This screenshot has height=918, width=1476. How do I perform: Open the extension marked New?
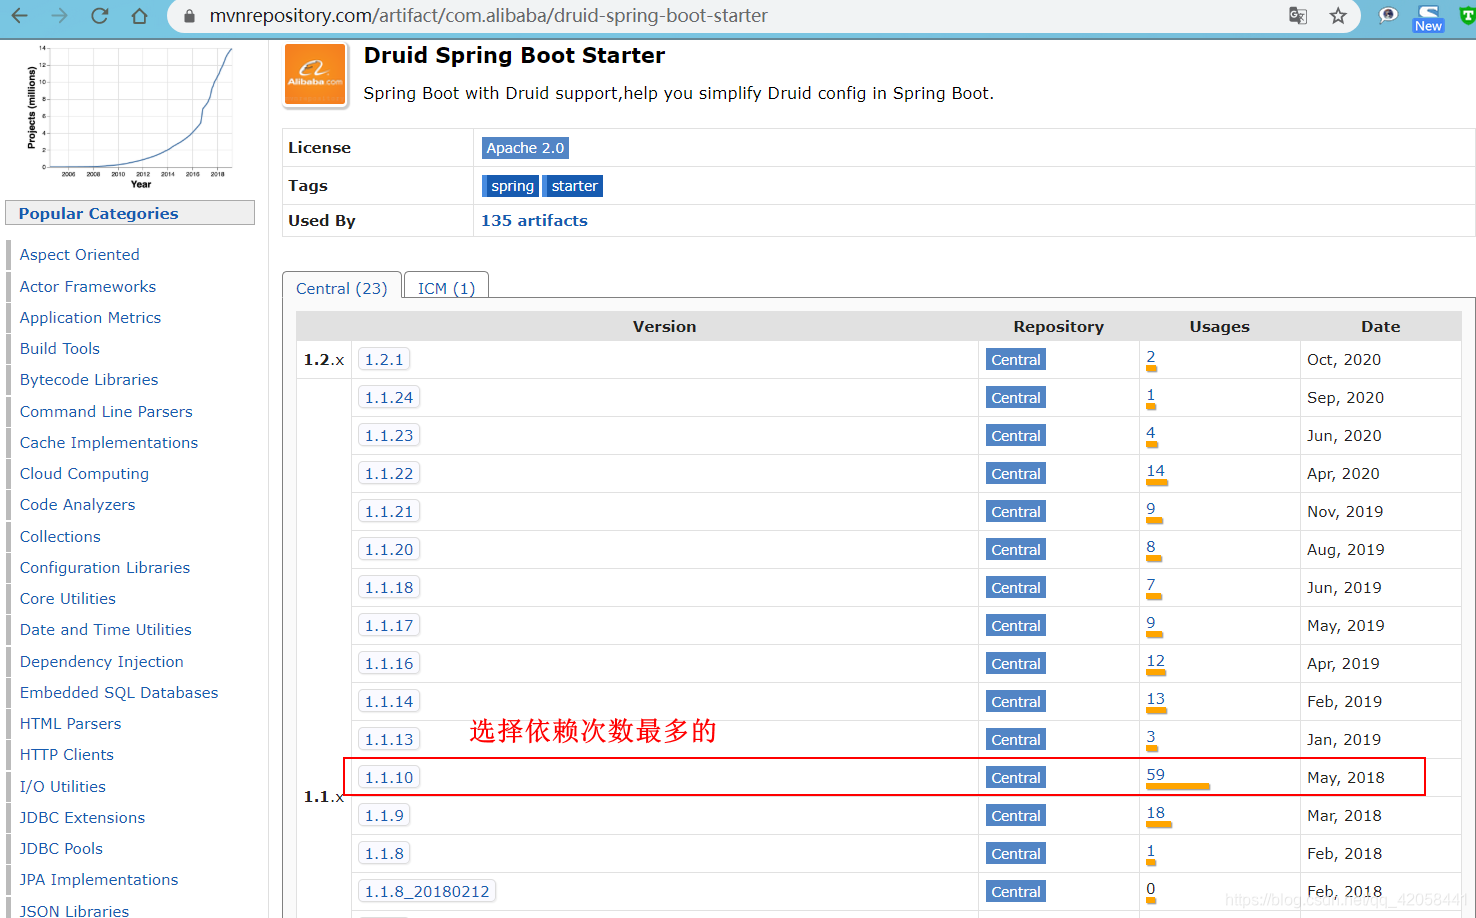point(1428,18)
